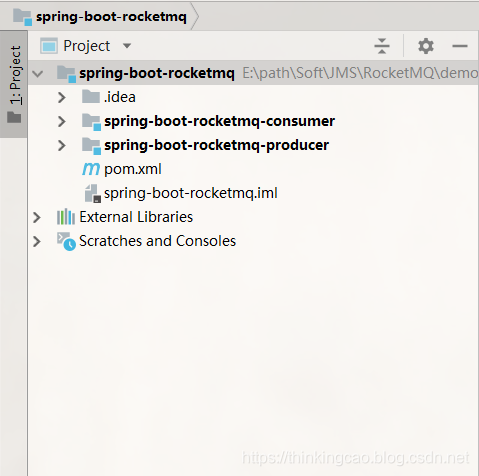The height and width of the screenshot is (476, 479).
Task: Click the producer module folder icon
Action: pyautogui.click(x=91, y=146)
